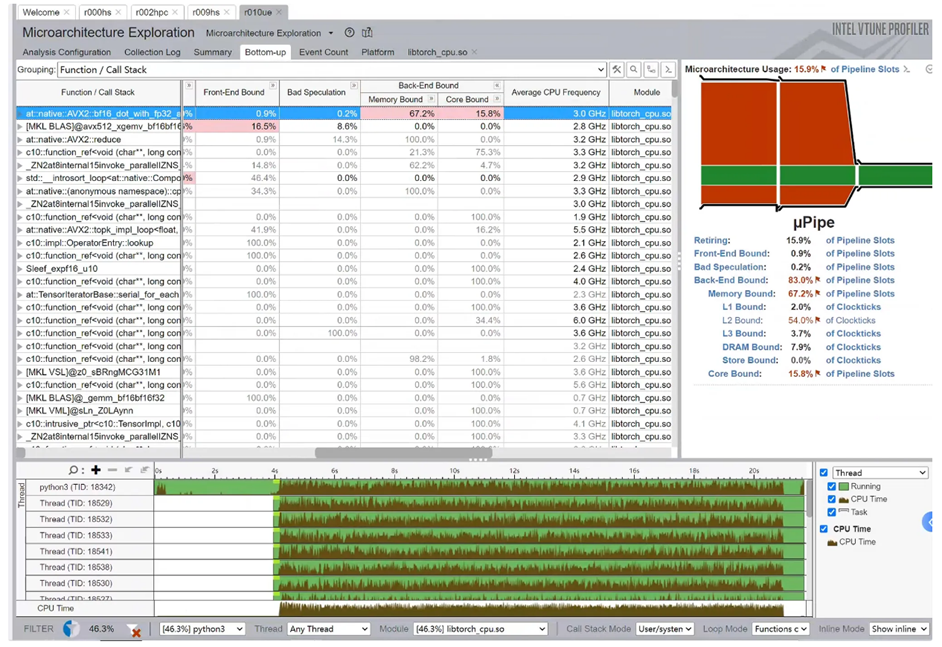Click the L2 Bound metric link
The width and height of the screenshot is (942, 647).
(743, 320)
